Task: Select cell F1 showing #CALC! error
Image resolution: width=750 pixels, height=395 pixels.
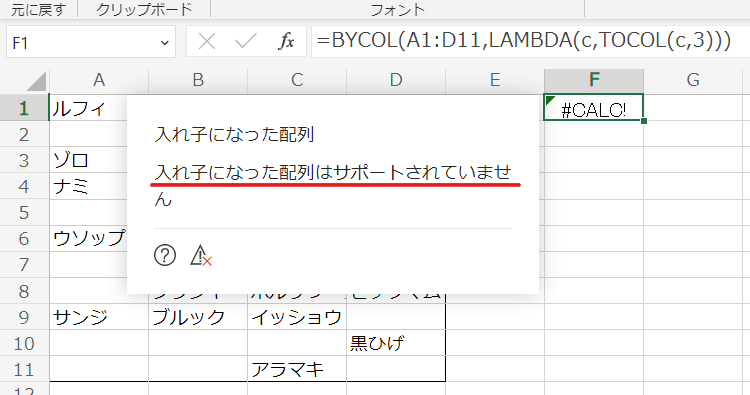Action: [x=594, y=108]
